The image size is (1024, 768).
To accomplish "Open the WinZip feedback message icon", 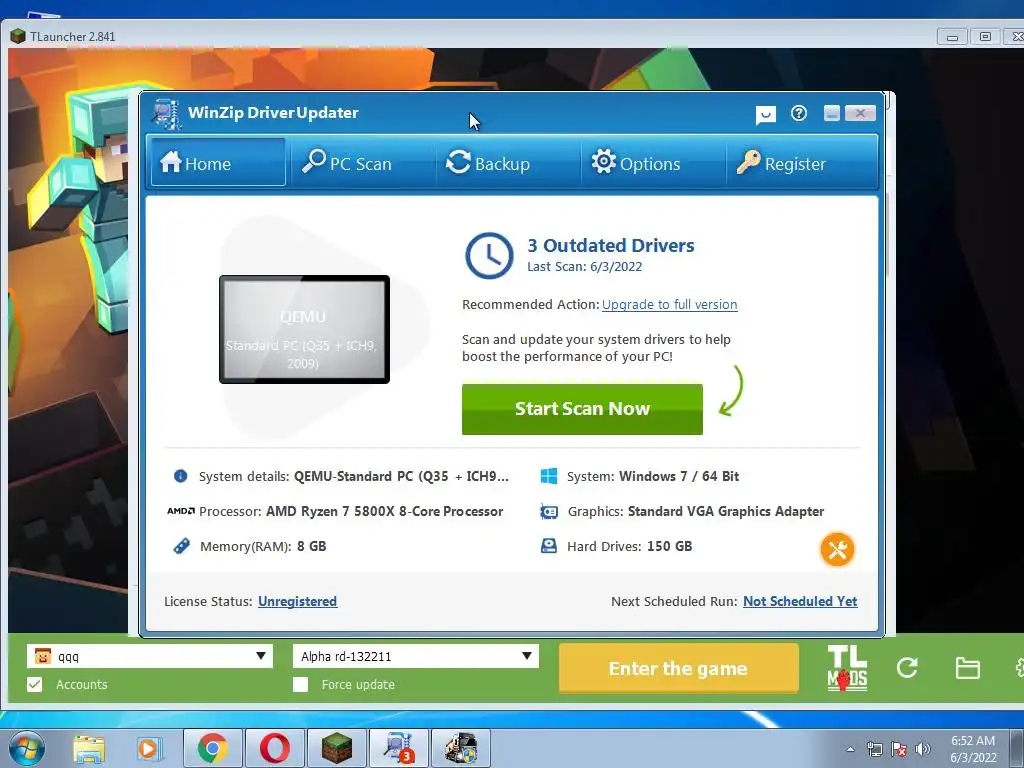I will click(765, 115).
